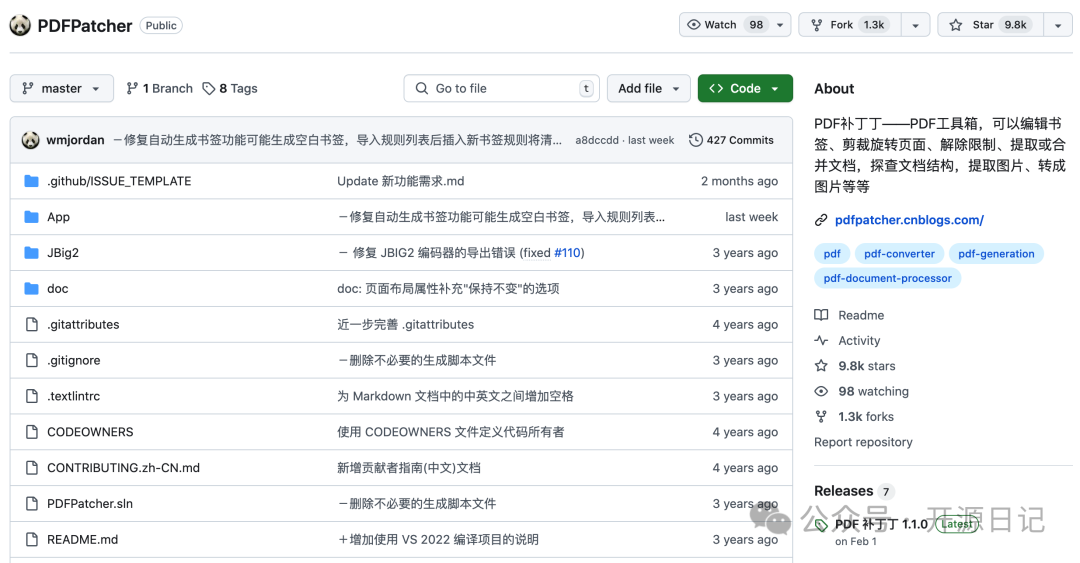The width and height of the screenshot is (1080, 563).
Task: Open the JBig2 folder name
Action: (x=63, y=253)
